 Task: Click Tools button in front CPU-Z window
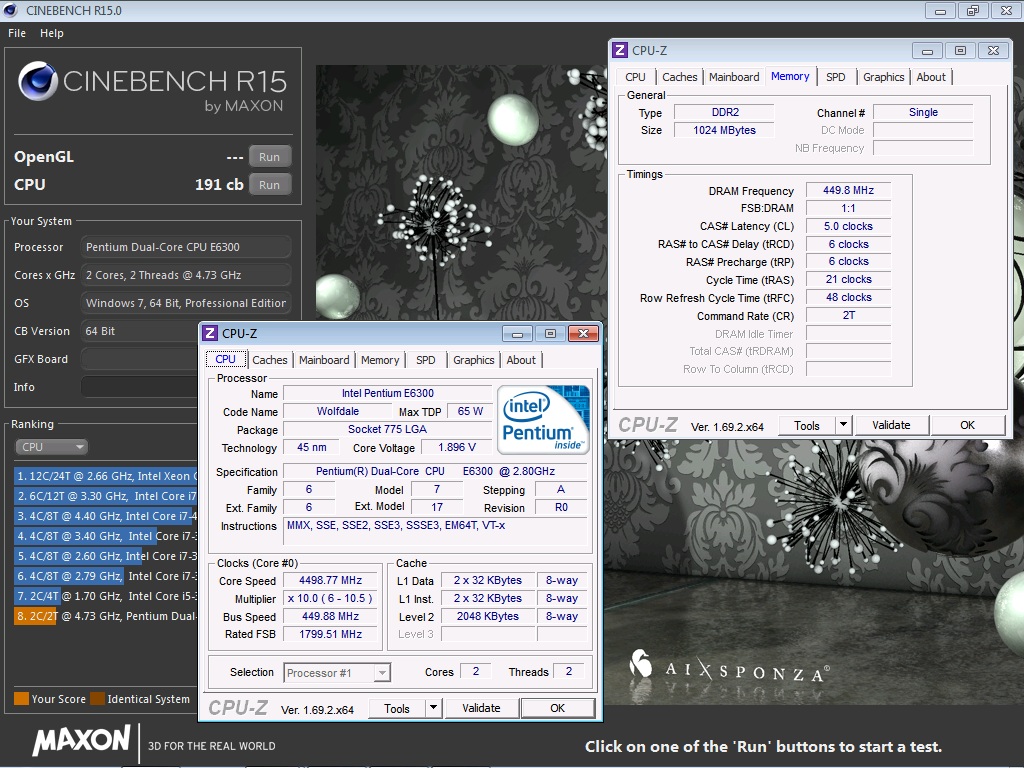coord(396,709)
